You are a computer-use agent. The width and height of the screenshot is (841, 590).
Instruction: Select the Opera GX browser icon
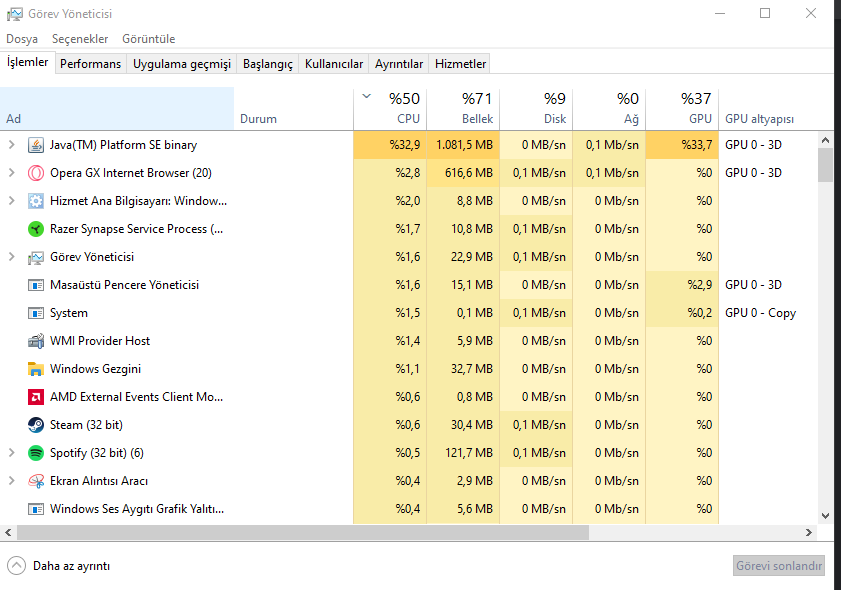pyautogui.click(x=36, y=173)
